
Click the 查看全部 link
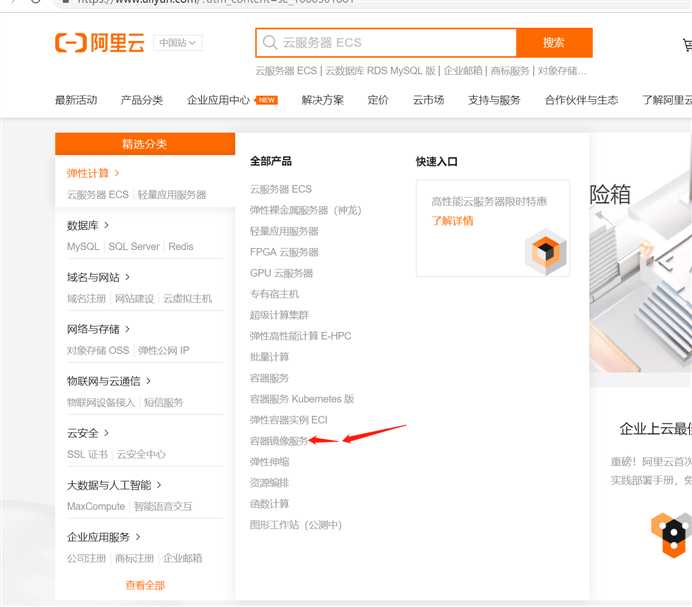click(x=145, y=585)
